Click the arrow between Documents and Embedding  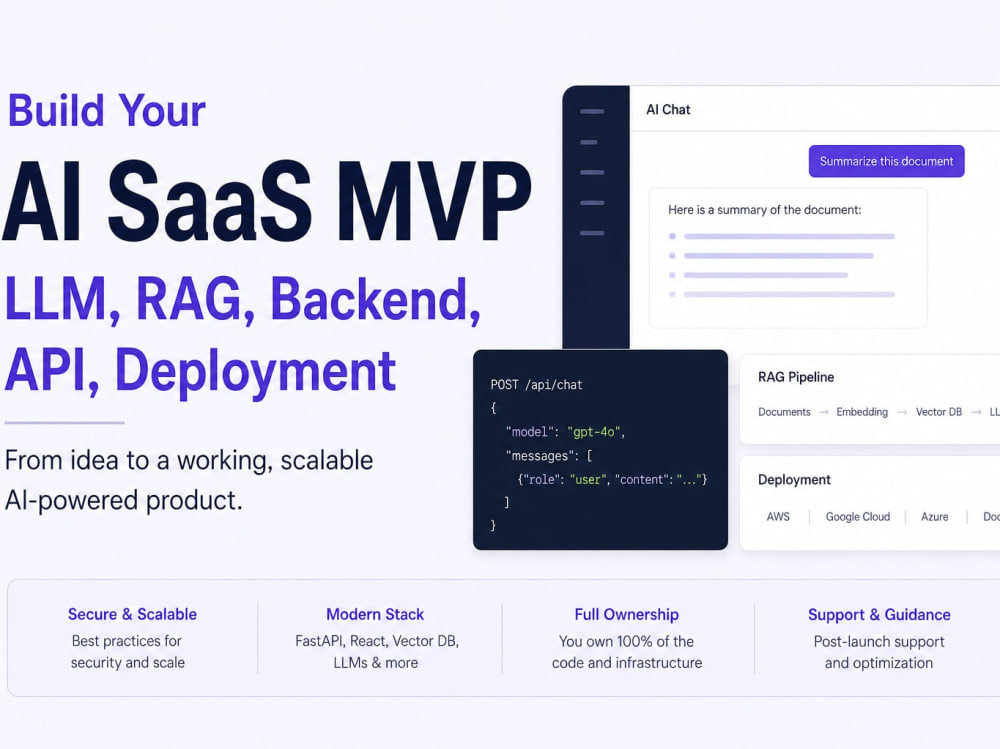point(823,412)
